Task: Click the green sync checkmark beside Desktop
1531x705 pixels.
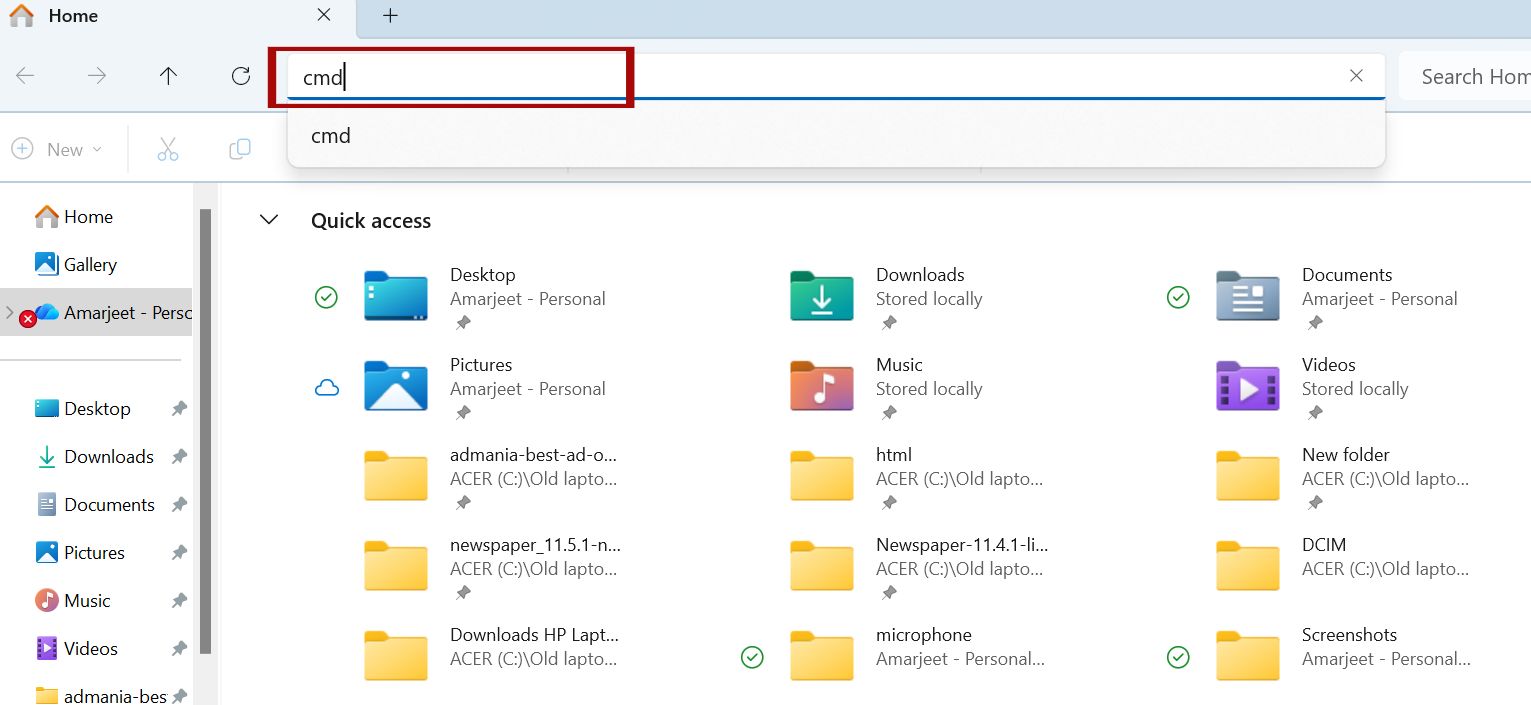Action: point(326,296)
